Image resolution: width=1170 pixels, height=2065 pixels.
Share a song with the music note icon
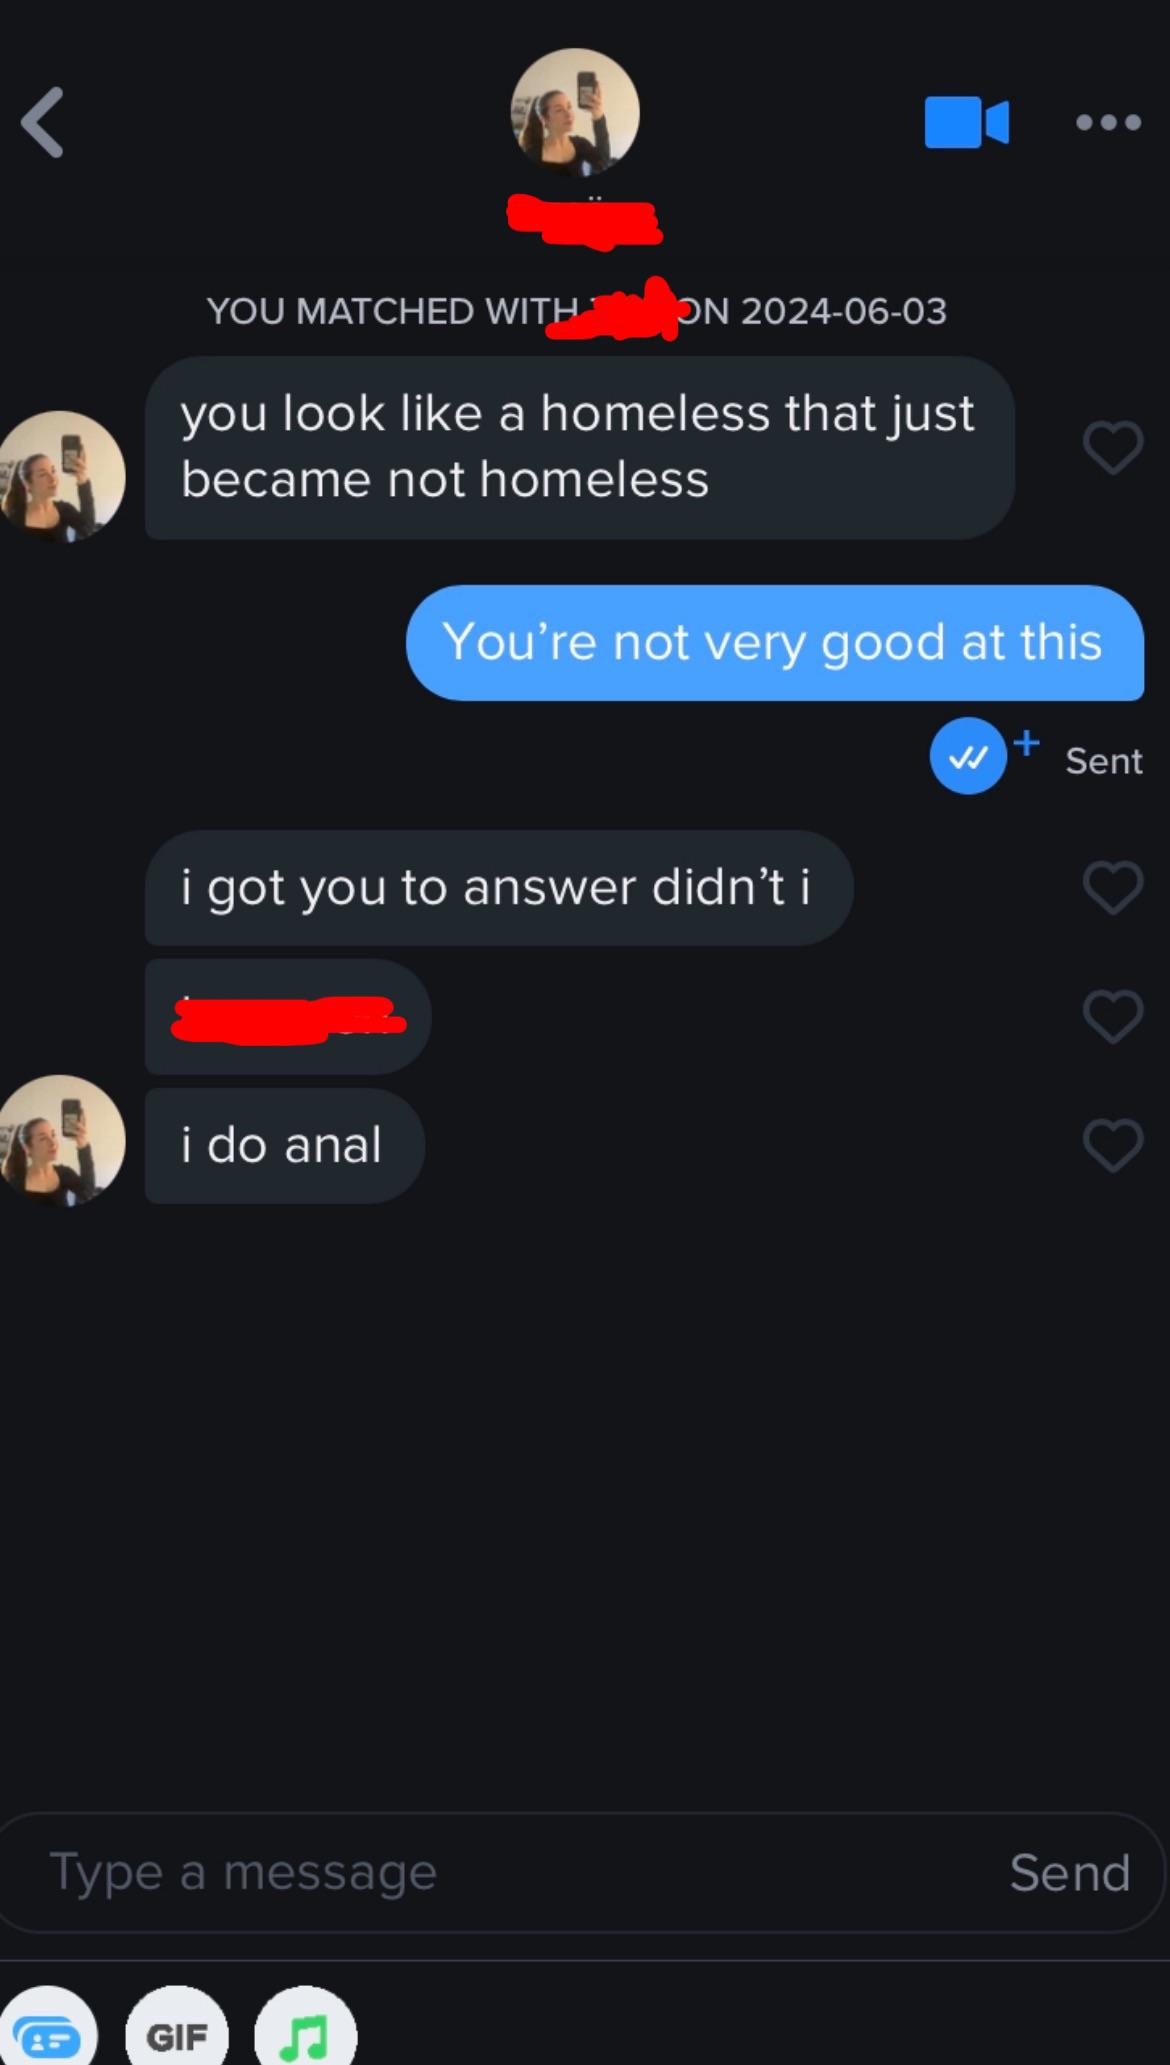[x=305, y=2035]
